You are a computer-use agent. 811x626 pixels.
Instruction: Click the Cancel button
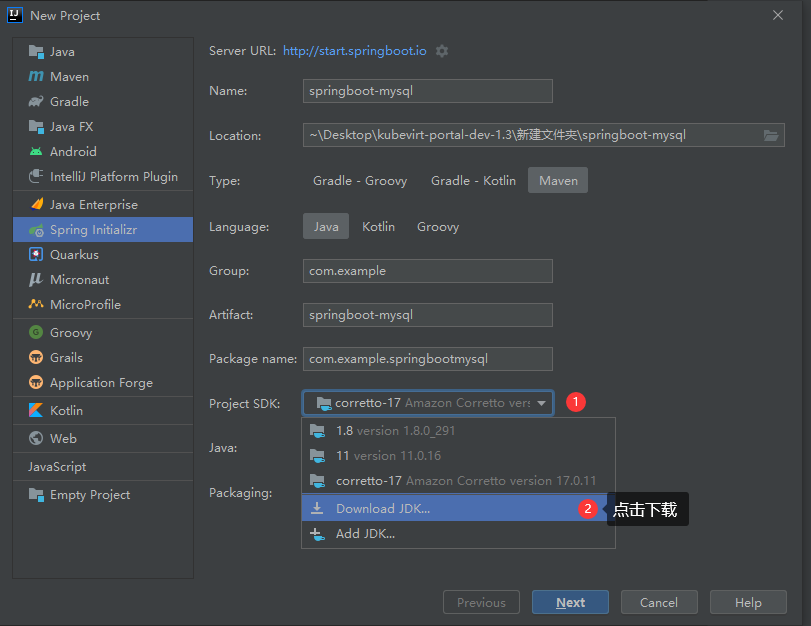659,602
